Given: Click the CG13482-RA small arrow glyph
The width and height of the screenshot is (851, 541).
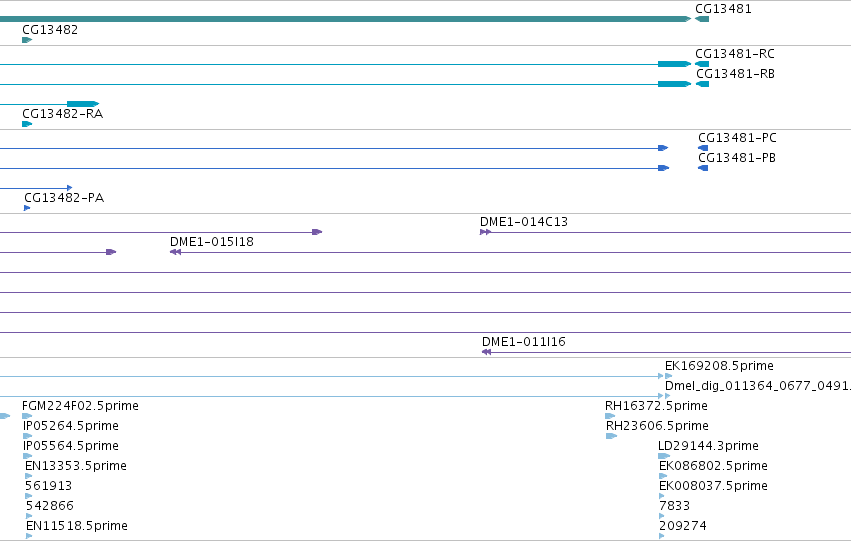Looking at the screenshot, I should 27,124.
